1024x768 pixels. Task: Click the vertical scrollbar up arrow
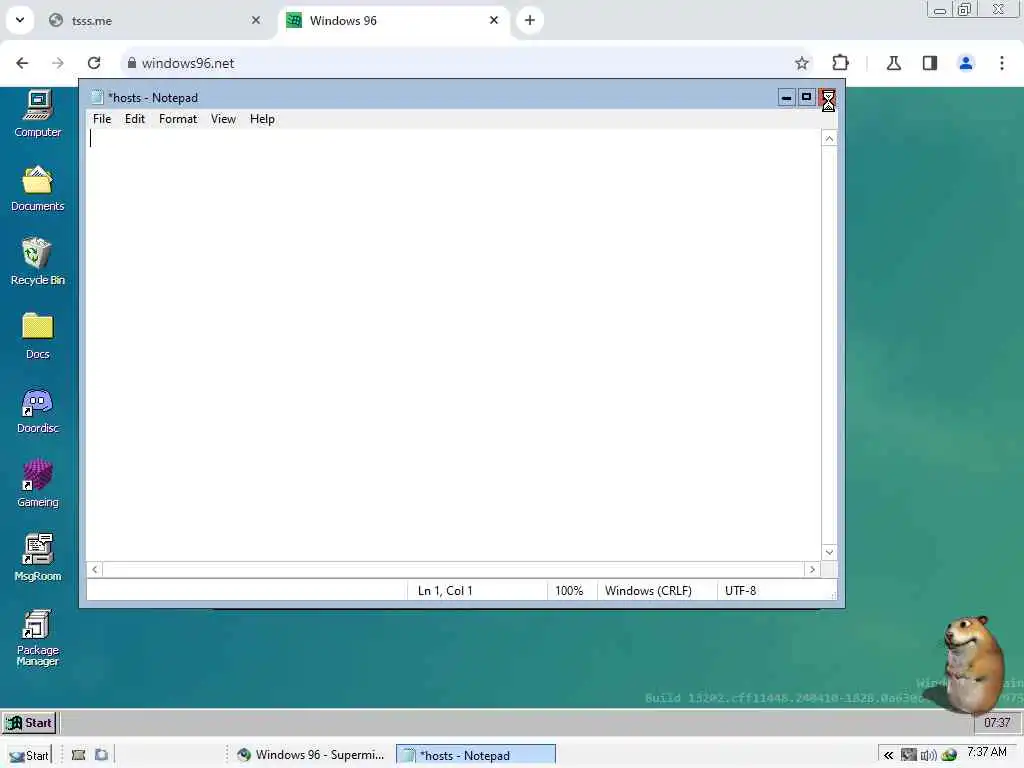point(829,138)
